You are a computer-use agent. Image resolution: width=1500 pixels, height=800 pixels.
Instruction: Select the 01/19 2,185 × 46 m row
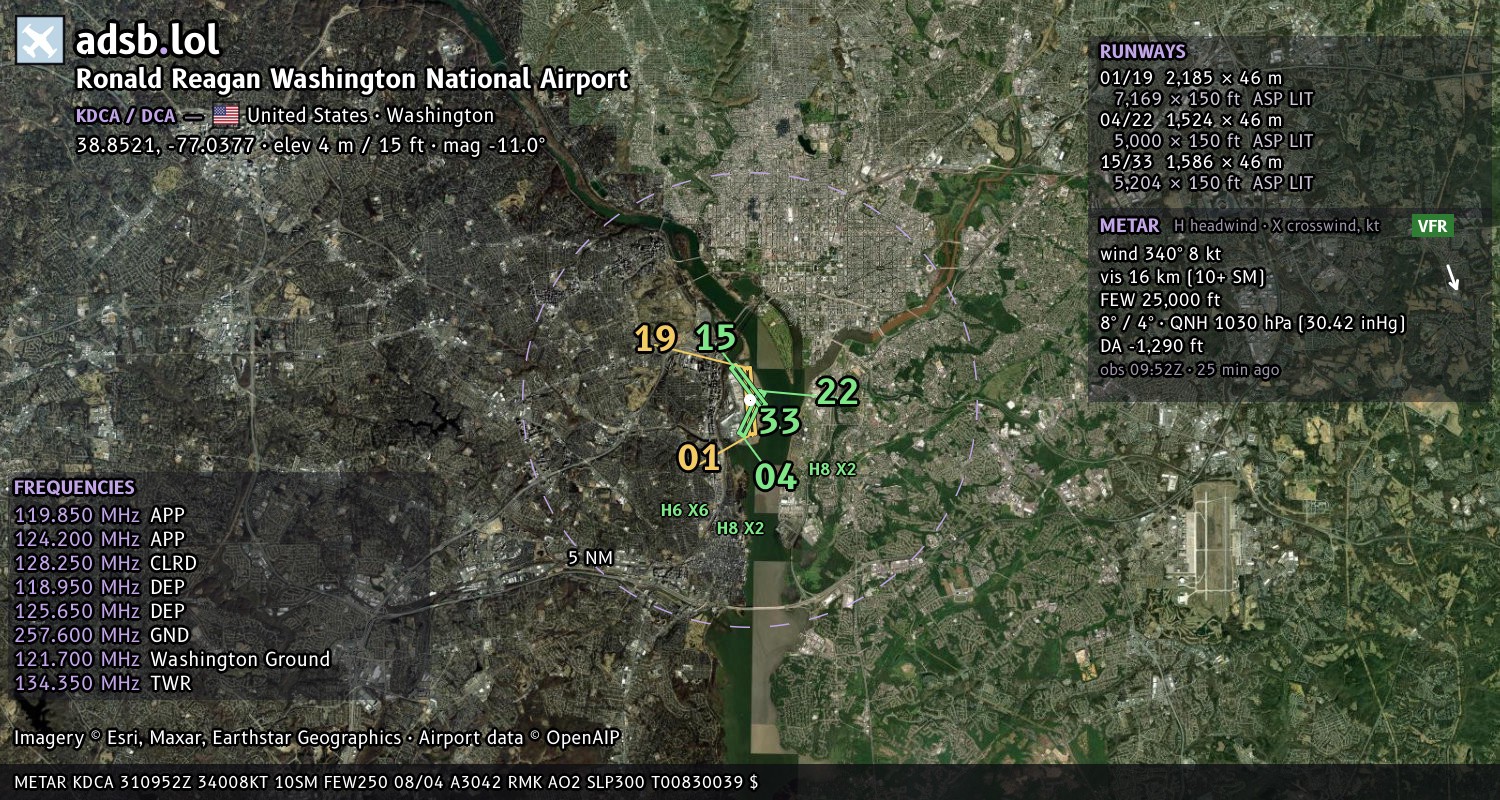pos(1191,77)
